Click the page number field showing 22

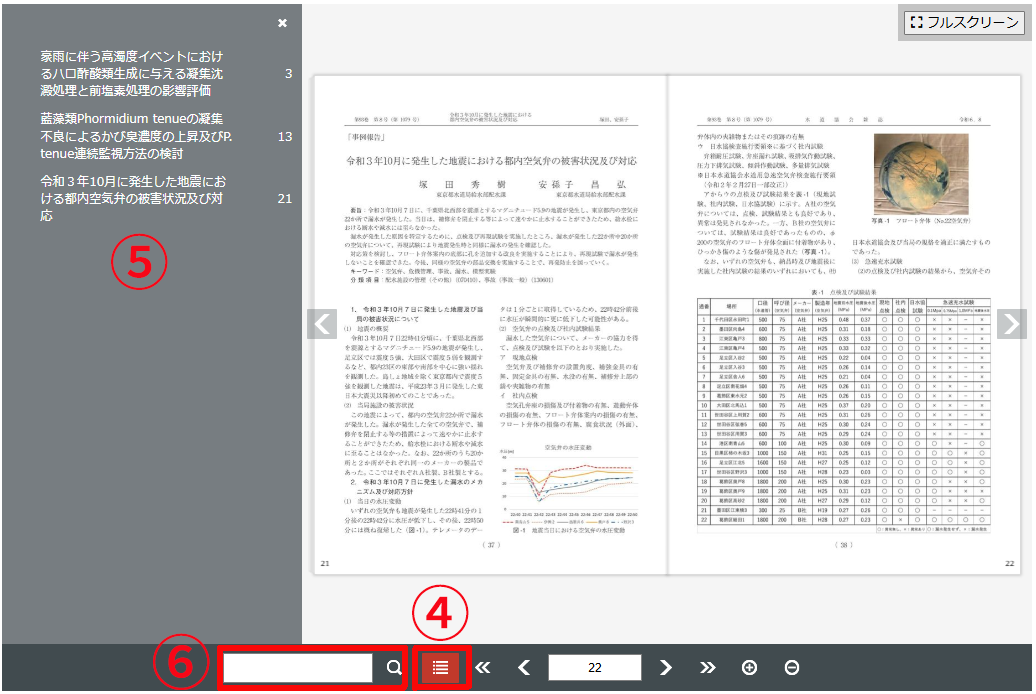coord(595,668)
